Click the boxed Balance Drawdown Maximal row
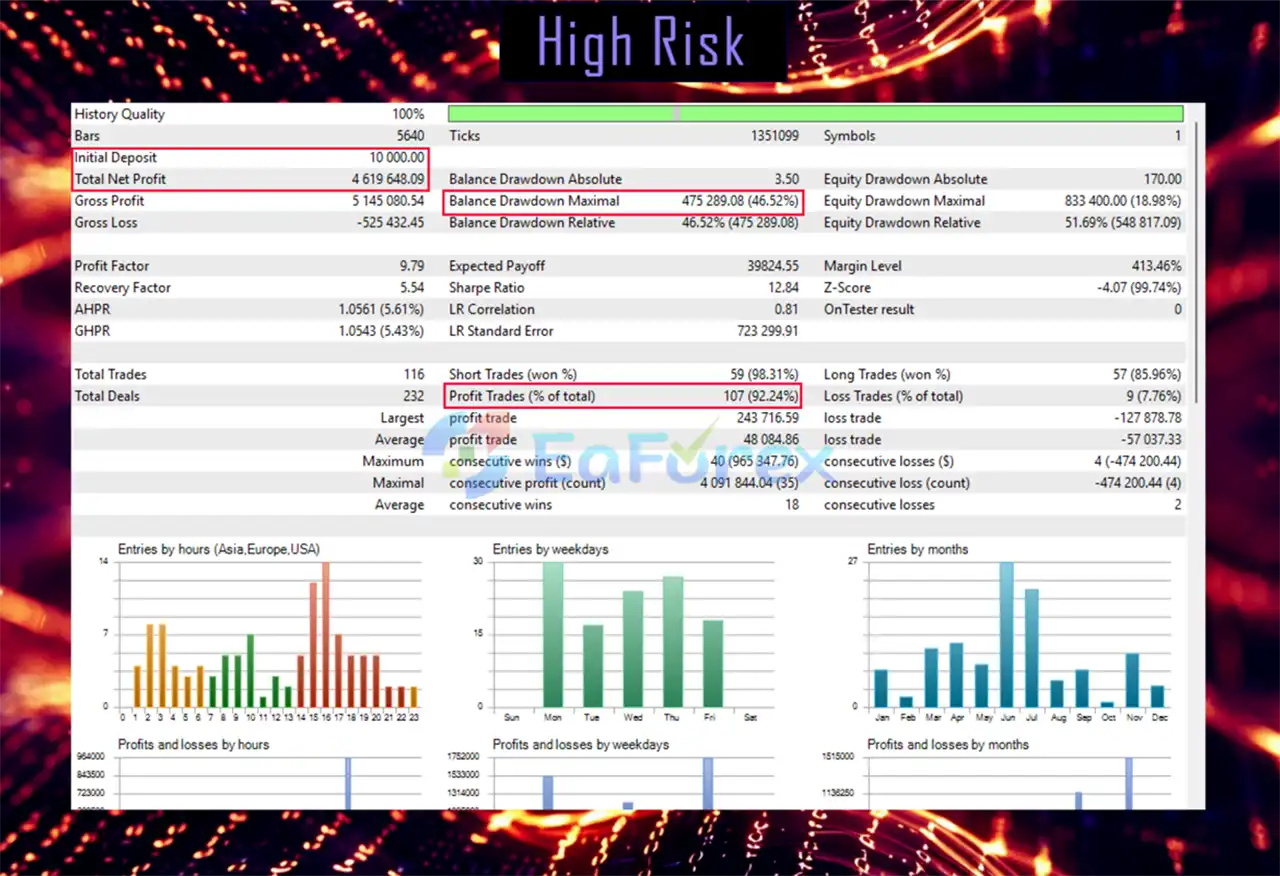This screenshot has width=1280, height=876. 623,201
